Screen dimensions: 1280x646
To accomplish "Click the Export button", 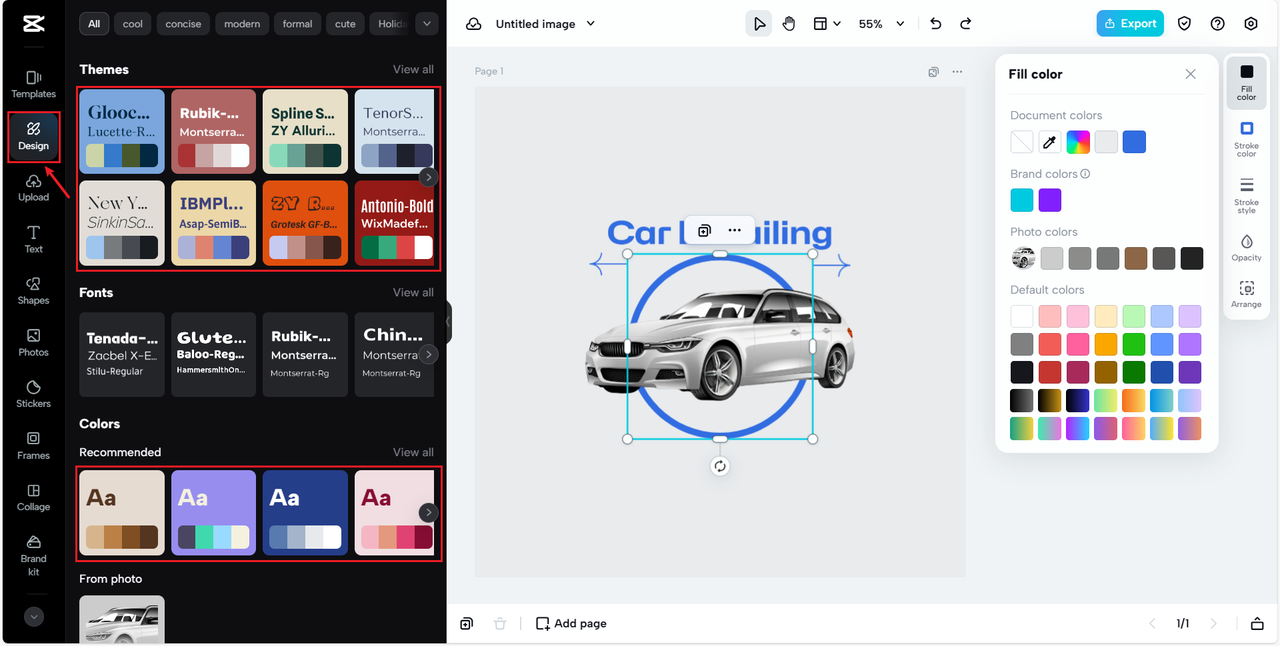I will [x=1130, y=24].
